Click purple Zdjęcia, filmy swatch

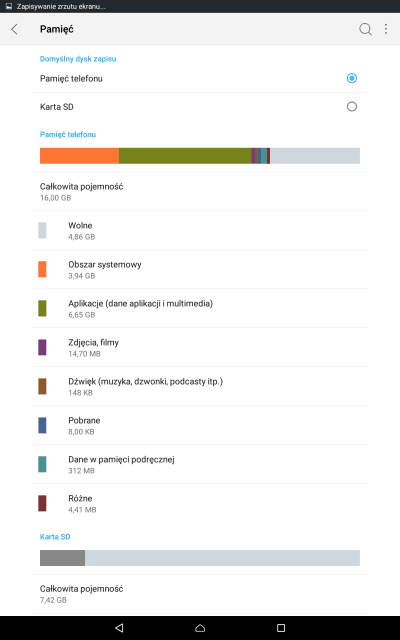42,347
